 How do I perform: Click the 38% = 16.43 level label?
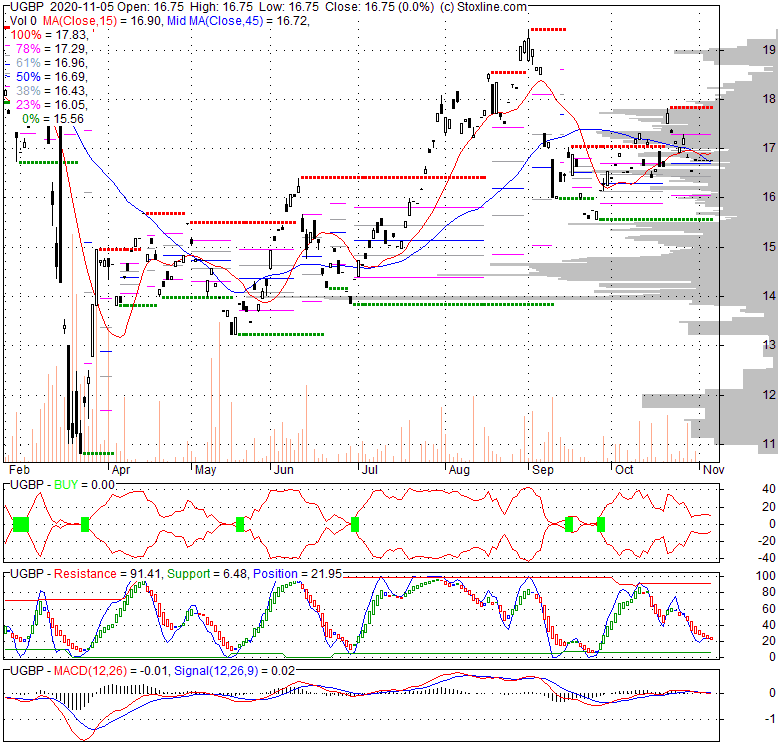pos(51,91)
